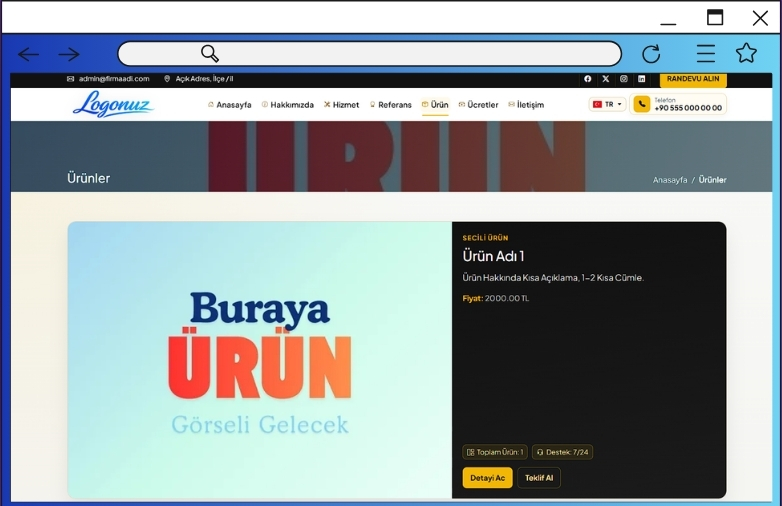Open the X social icon
The width and height of the screenshot is (782, 506).
[x=605, y=79]
